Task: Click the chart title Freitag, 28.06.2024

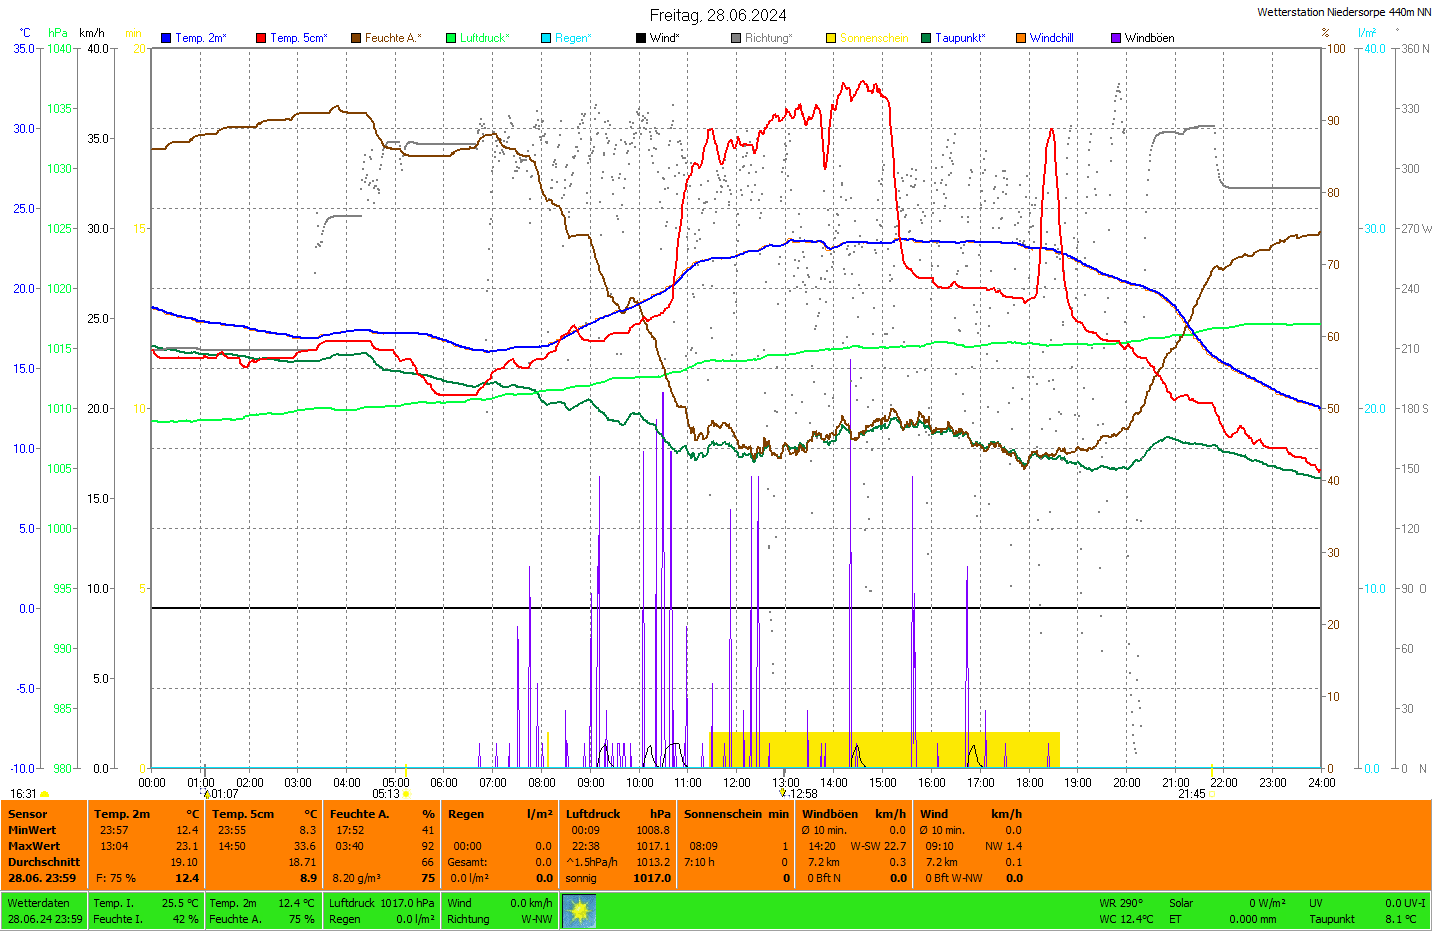Action: [x=717, y=15]
